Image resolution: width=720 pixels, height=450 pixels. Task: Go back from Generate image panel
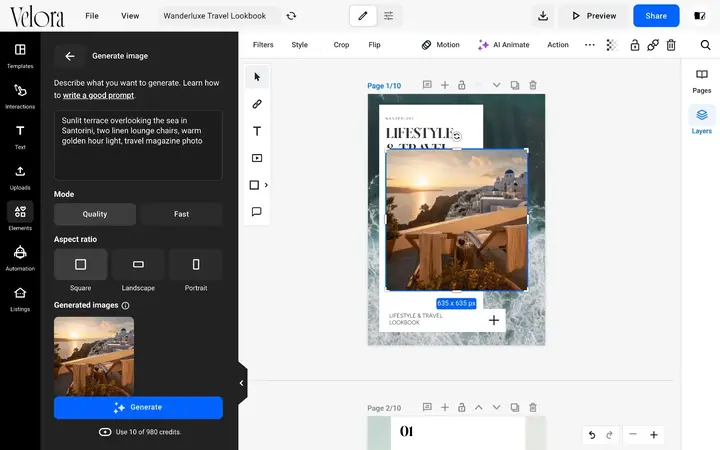point(70,56)
